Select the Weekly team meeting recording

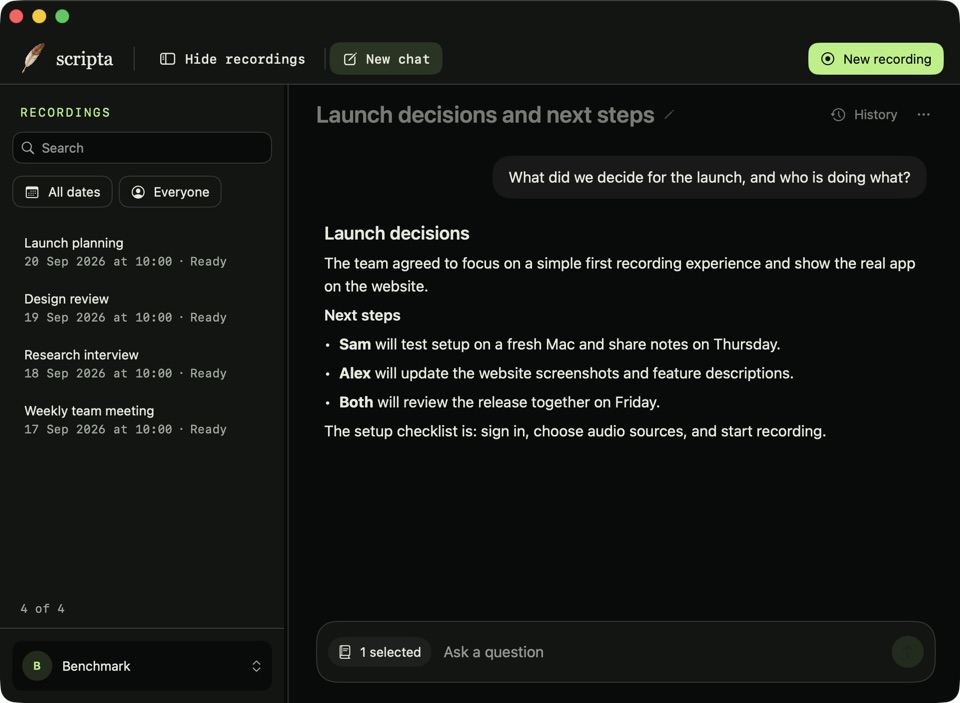(x=142, y=419)
